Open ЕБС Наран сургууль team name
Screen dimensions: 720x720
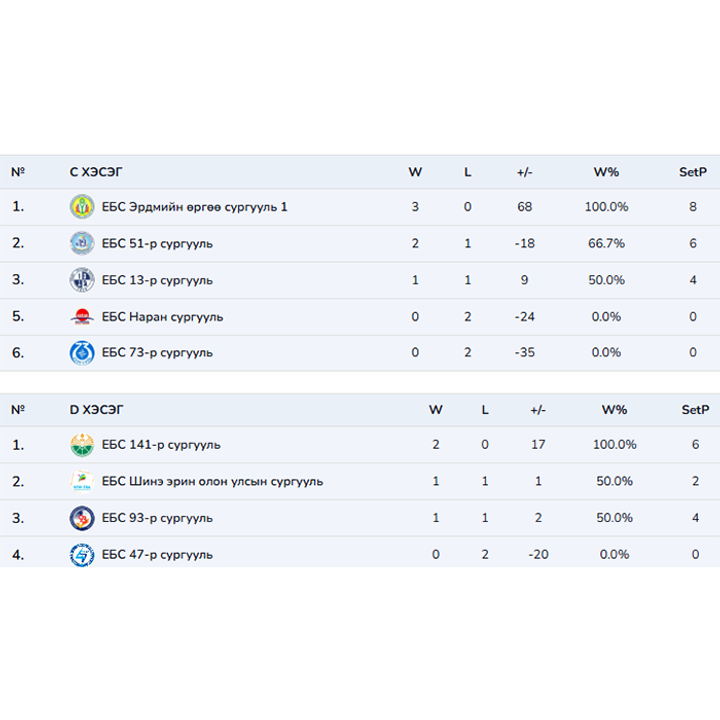pyautogui.click(x=162, y=317)
